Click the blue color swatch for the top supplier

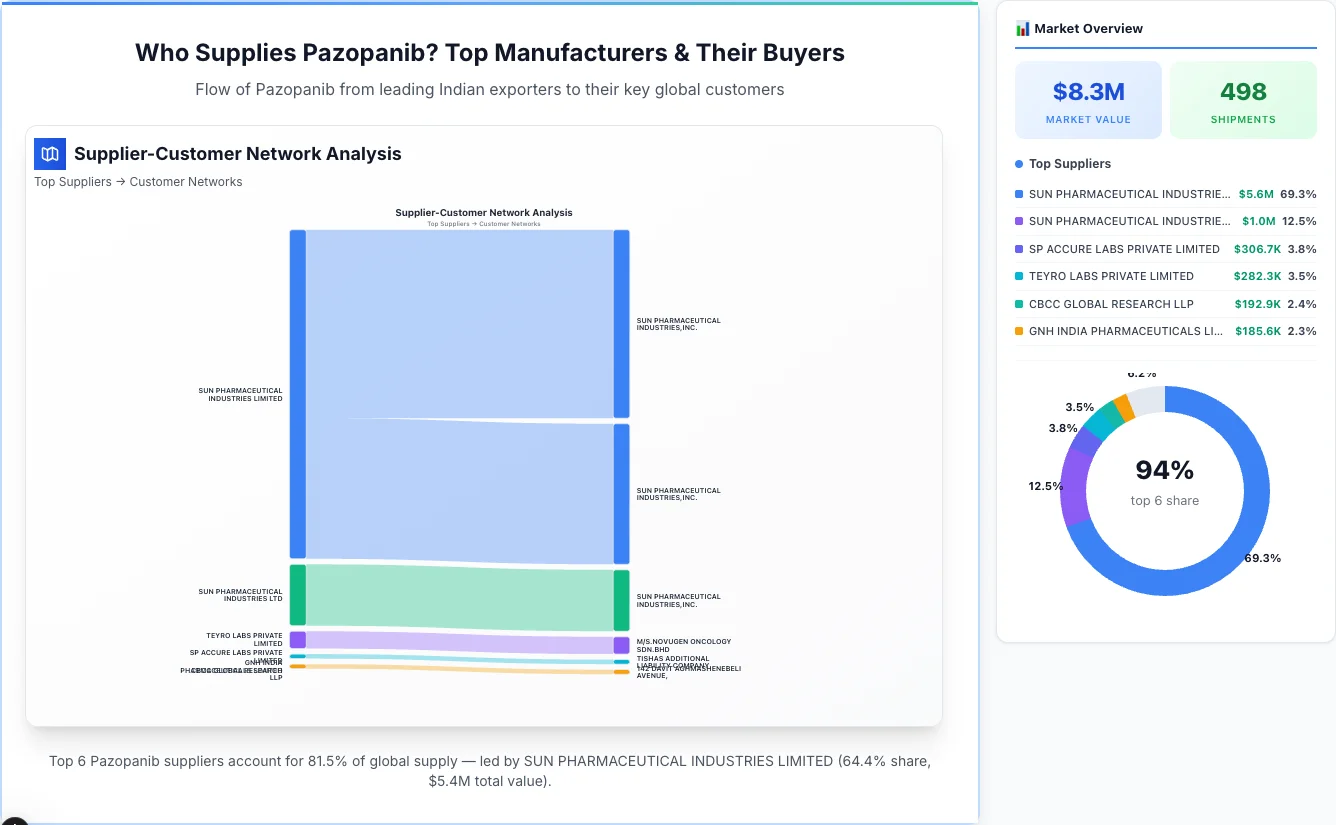click(x=1021, y=194)
